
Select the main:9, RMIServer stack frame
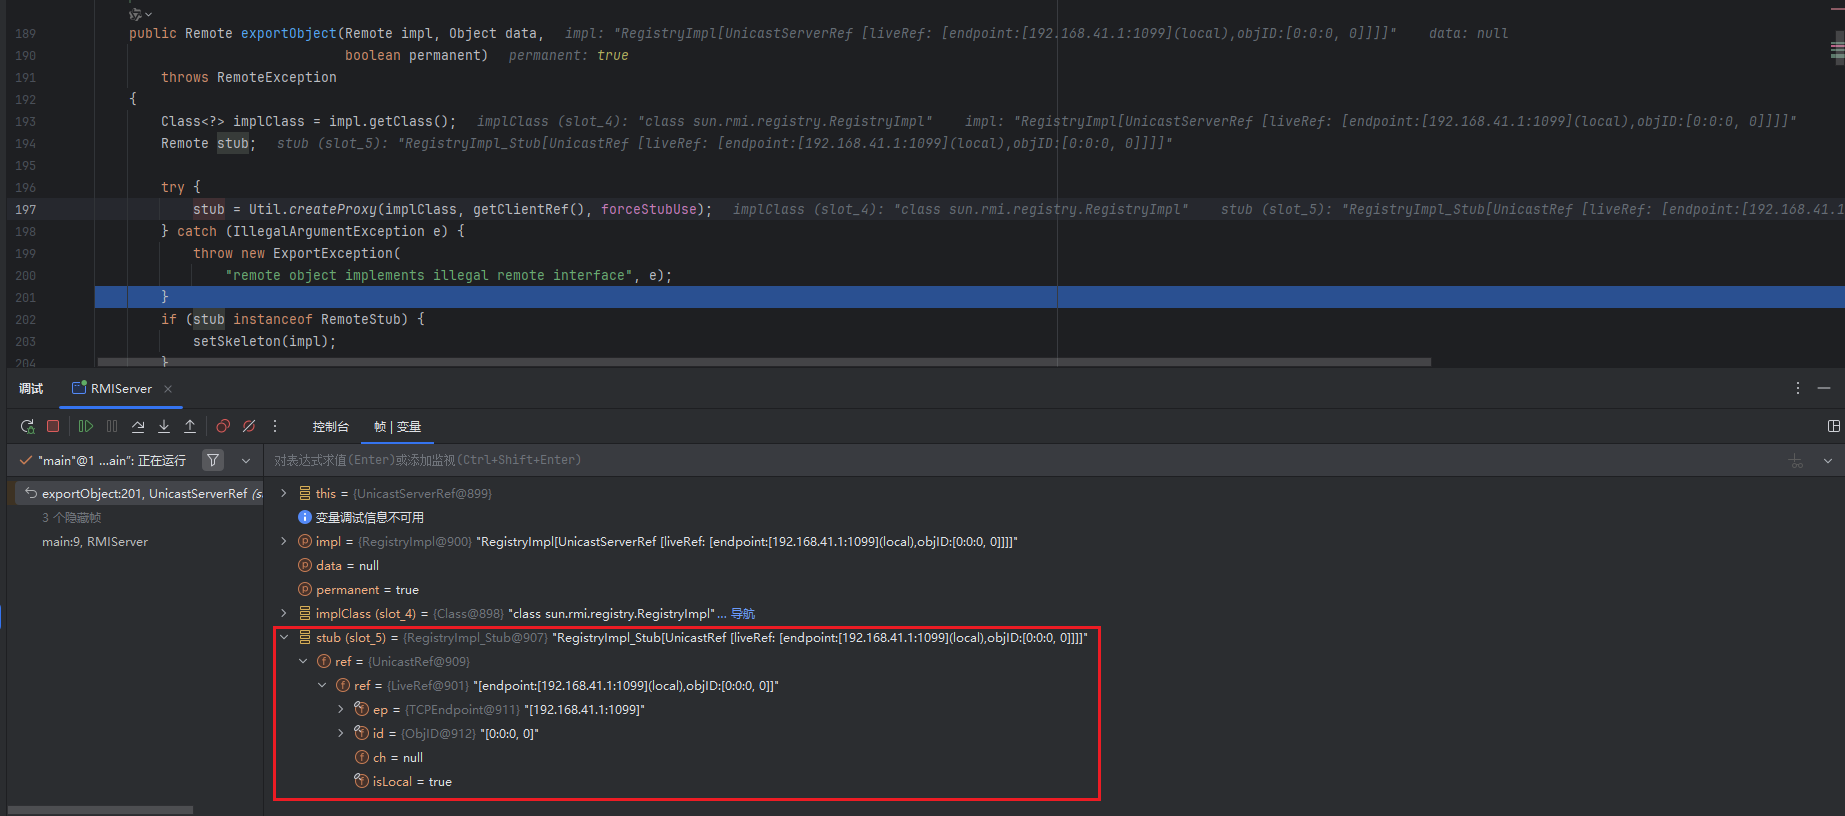click(95, 541)
